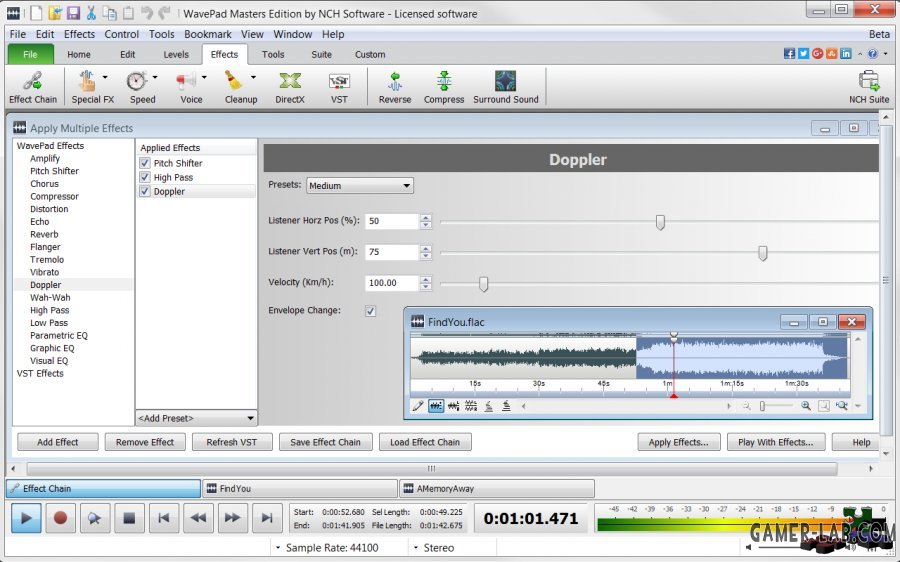Click the zoom in magnifier in FindYou.flac

[806, 406]
